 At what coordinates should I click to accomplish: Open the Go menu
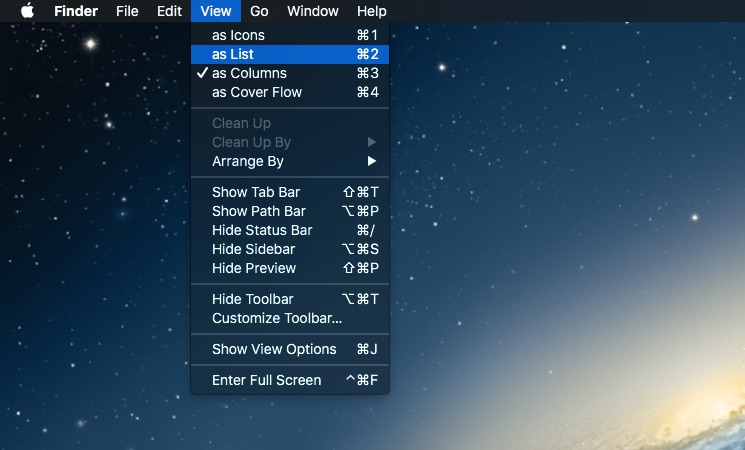(x=259, y=11)
